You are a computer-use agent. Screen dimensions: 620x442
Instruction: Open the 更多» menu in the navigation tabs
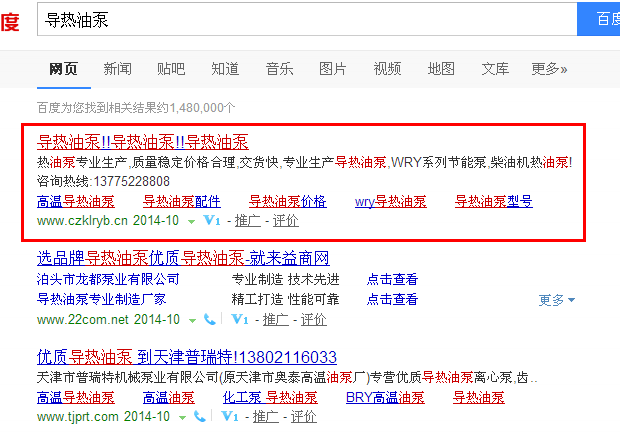549,69
